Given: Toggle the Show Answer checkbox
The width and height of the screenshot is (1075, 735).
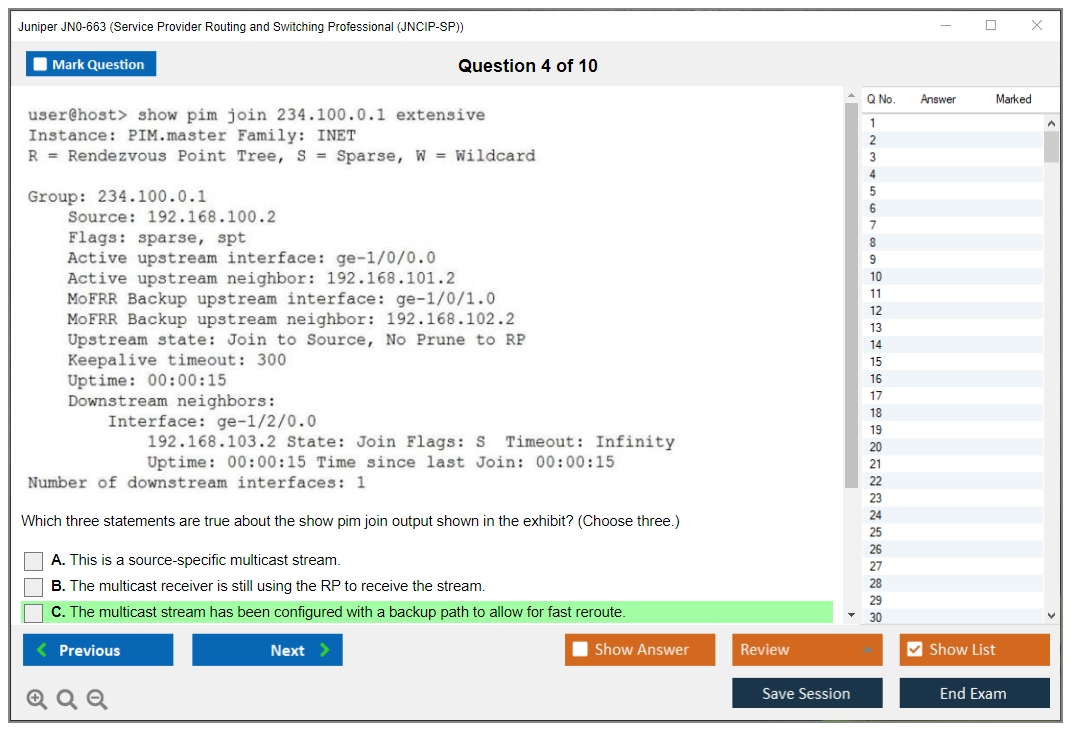Looking at the screenshot, I should pyautogui.click(x=581, y=650).
